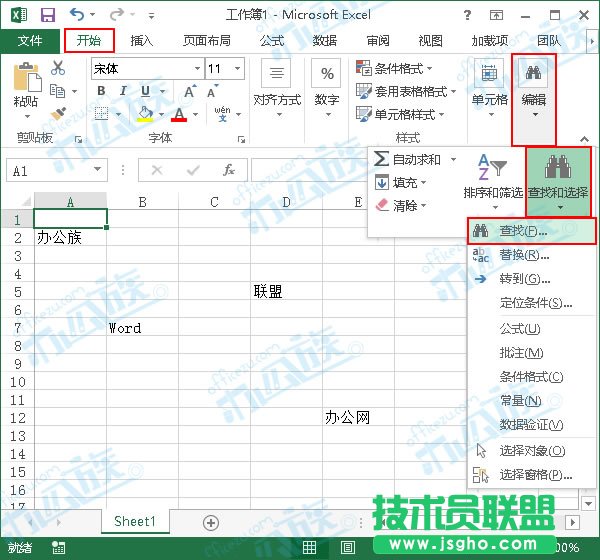This screenshot has height=560, width=600.
Task: Toggle Bold formatting
Action: [x=101, y=91]
